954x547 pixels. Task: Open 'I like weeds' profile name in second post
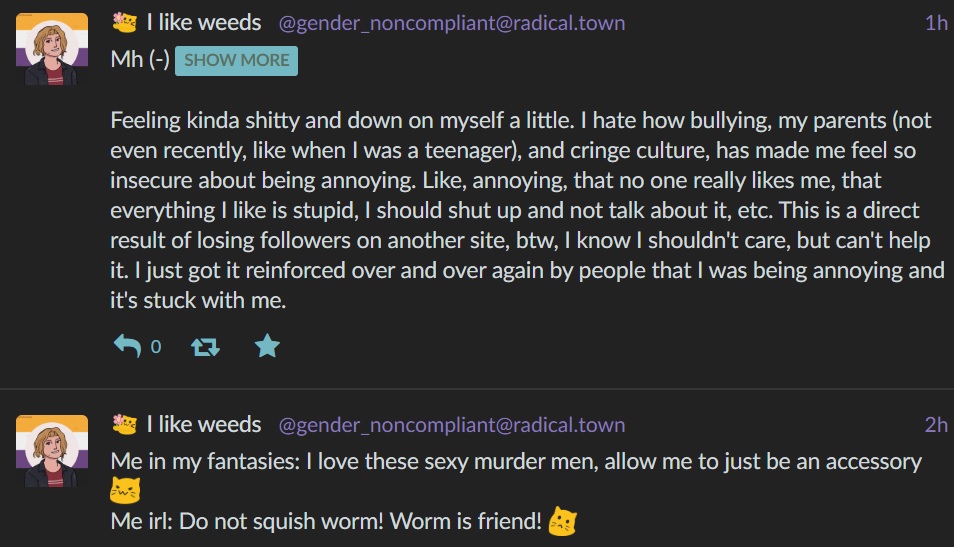[204, 424]
